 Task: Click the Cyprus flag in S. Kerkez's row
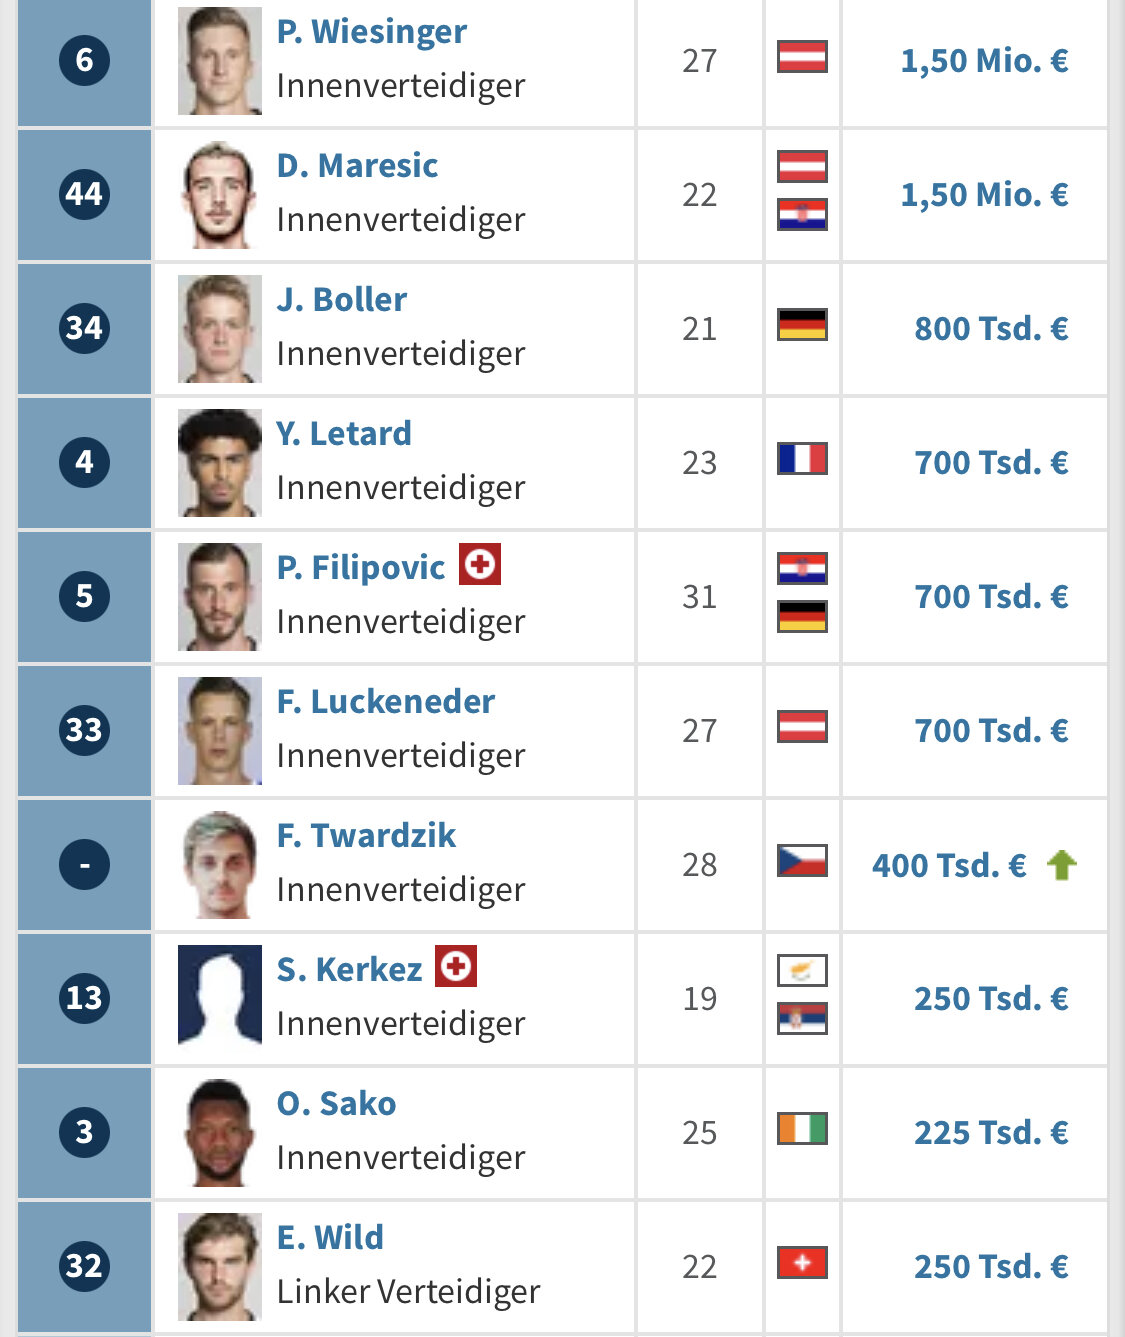click(802, 971)
